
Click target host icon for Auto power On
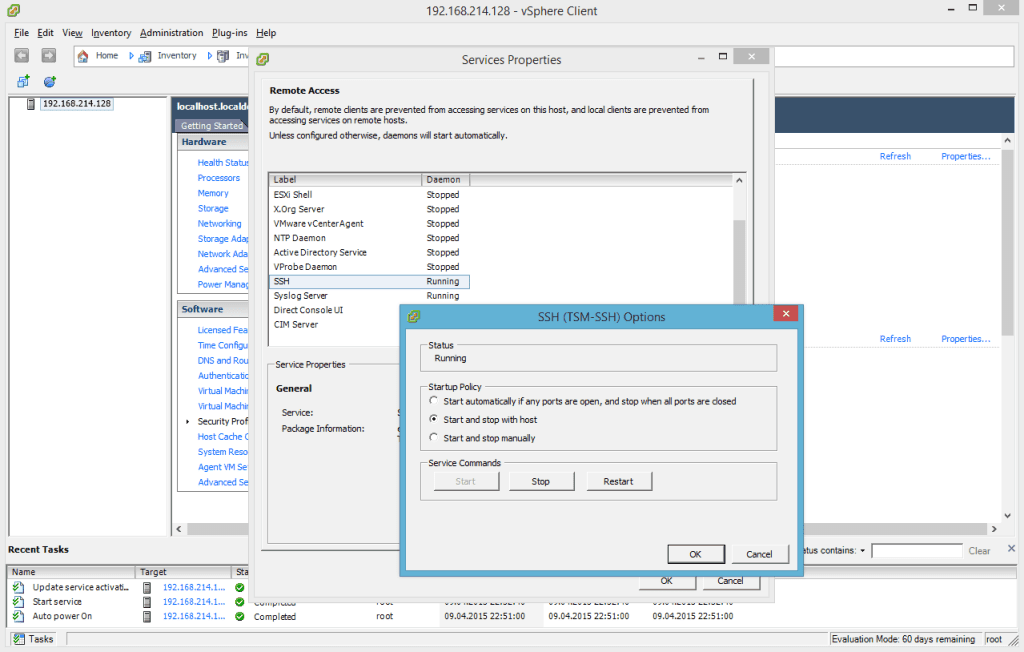(x=147, y=616)
